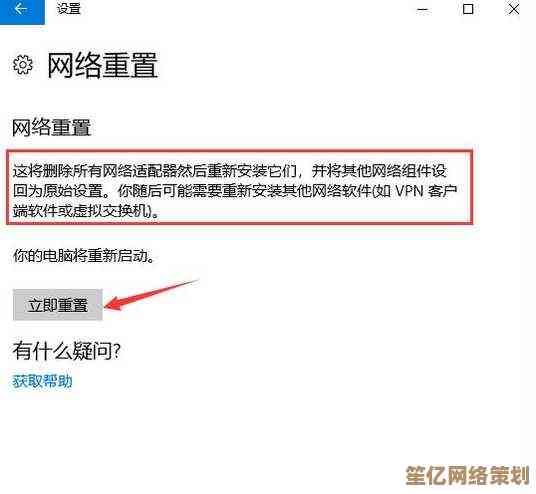The image size is (536, 494).
Task: Minimize the 设置 window
Action: coord(423,10)
